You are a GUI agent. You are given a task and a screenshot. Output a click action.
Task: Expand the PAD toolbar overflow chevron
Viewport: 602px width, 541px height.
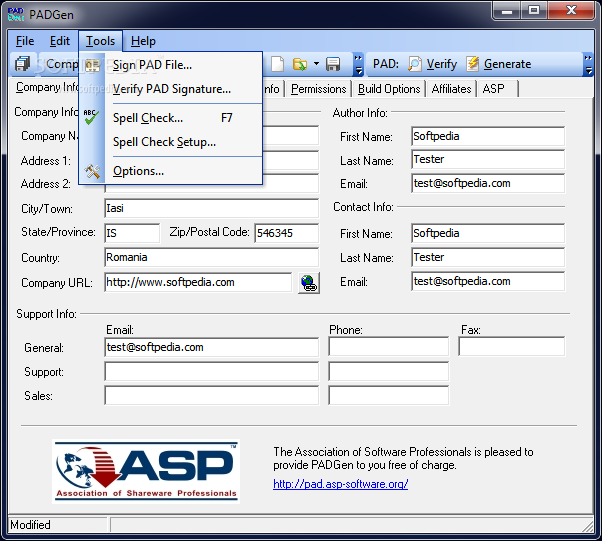[x=588, y=64]
